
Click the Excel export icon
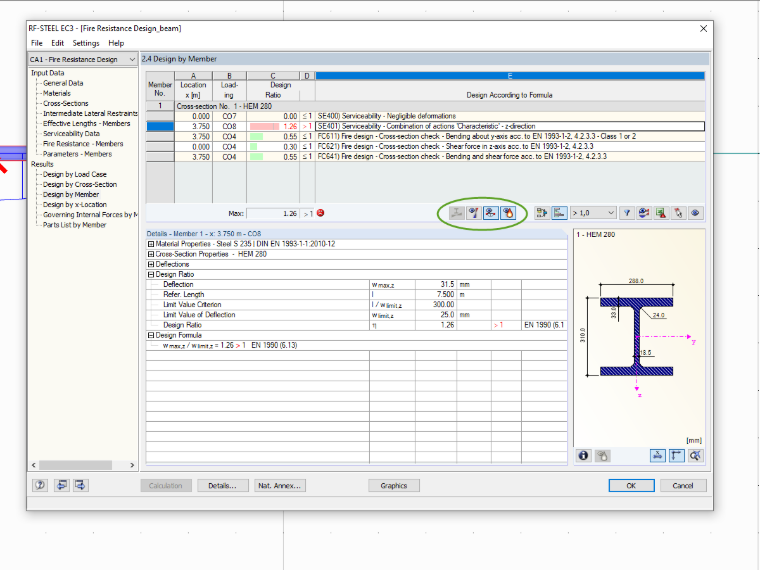[x=661, y=213]
